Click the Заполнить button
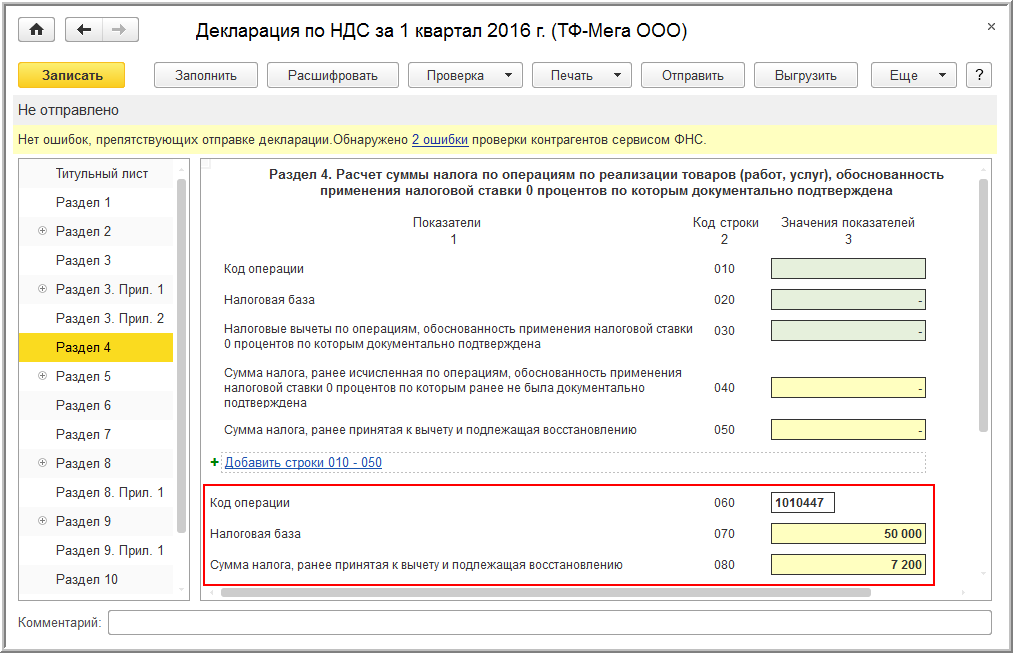This screenshot has height=653, width=1013. coord(206,75)
